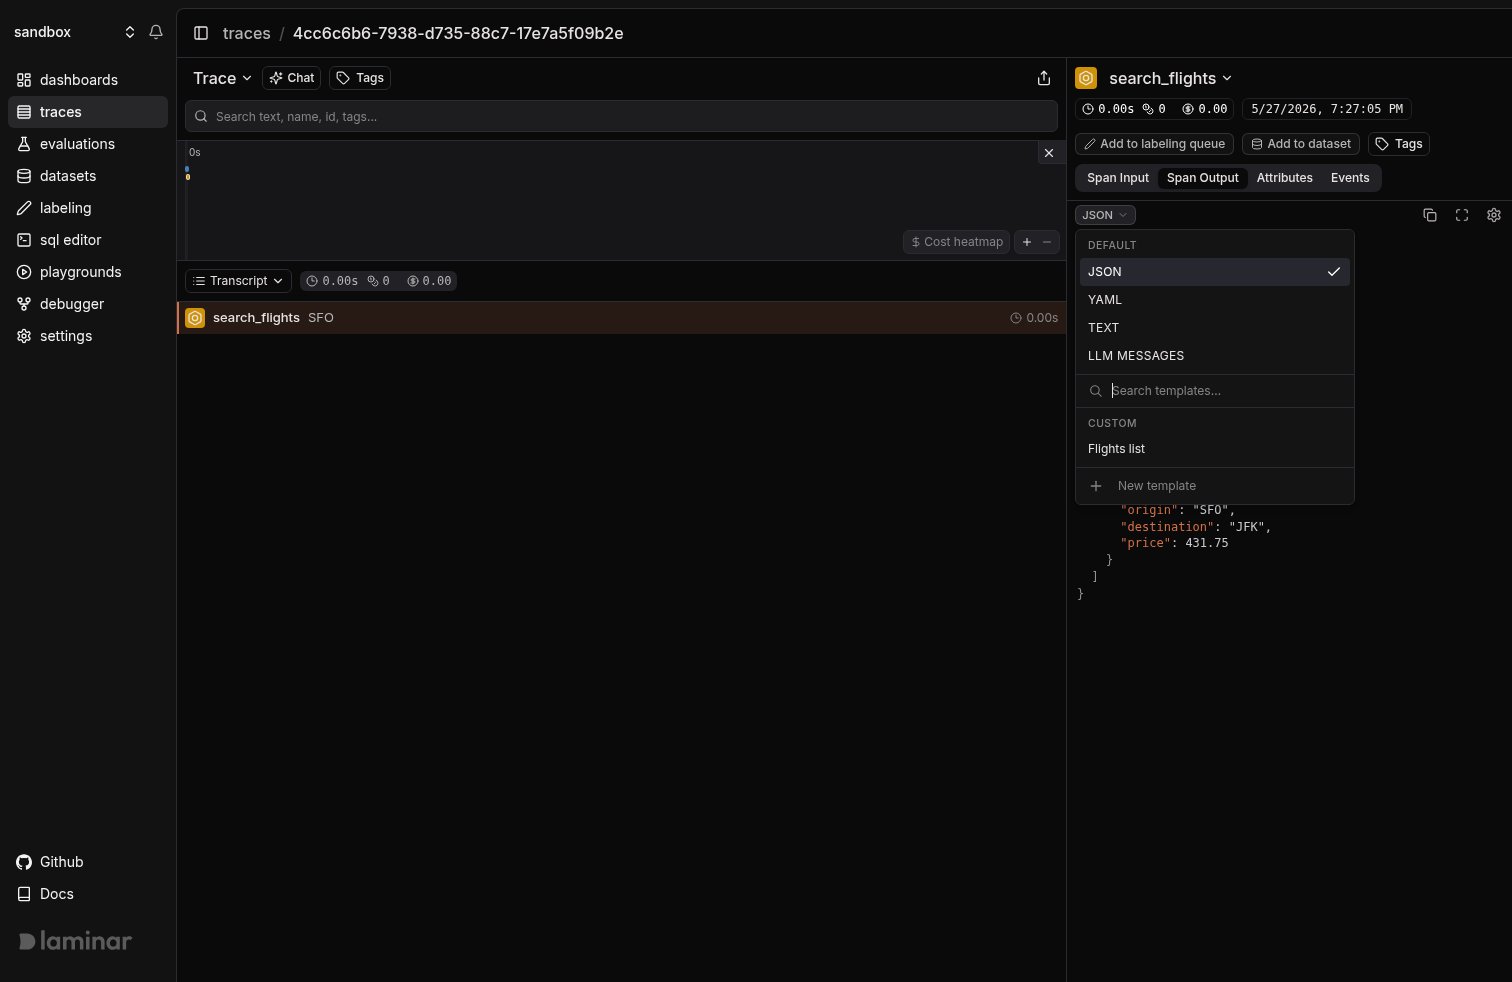The width and height of the screenshot is (1512, 982).
Task: Switch to the Events tab
Action: click(1349, 178)
